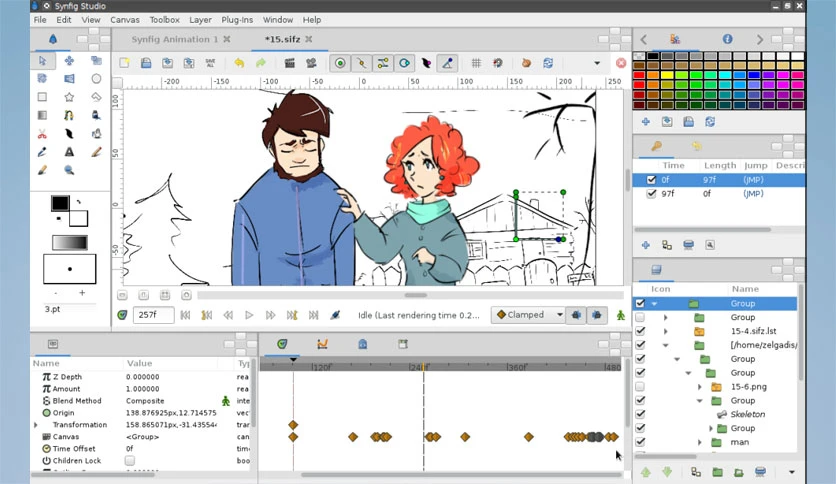Select the Feather tool

69,134
